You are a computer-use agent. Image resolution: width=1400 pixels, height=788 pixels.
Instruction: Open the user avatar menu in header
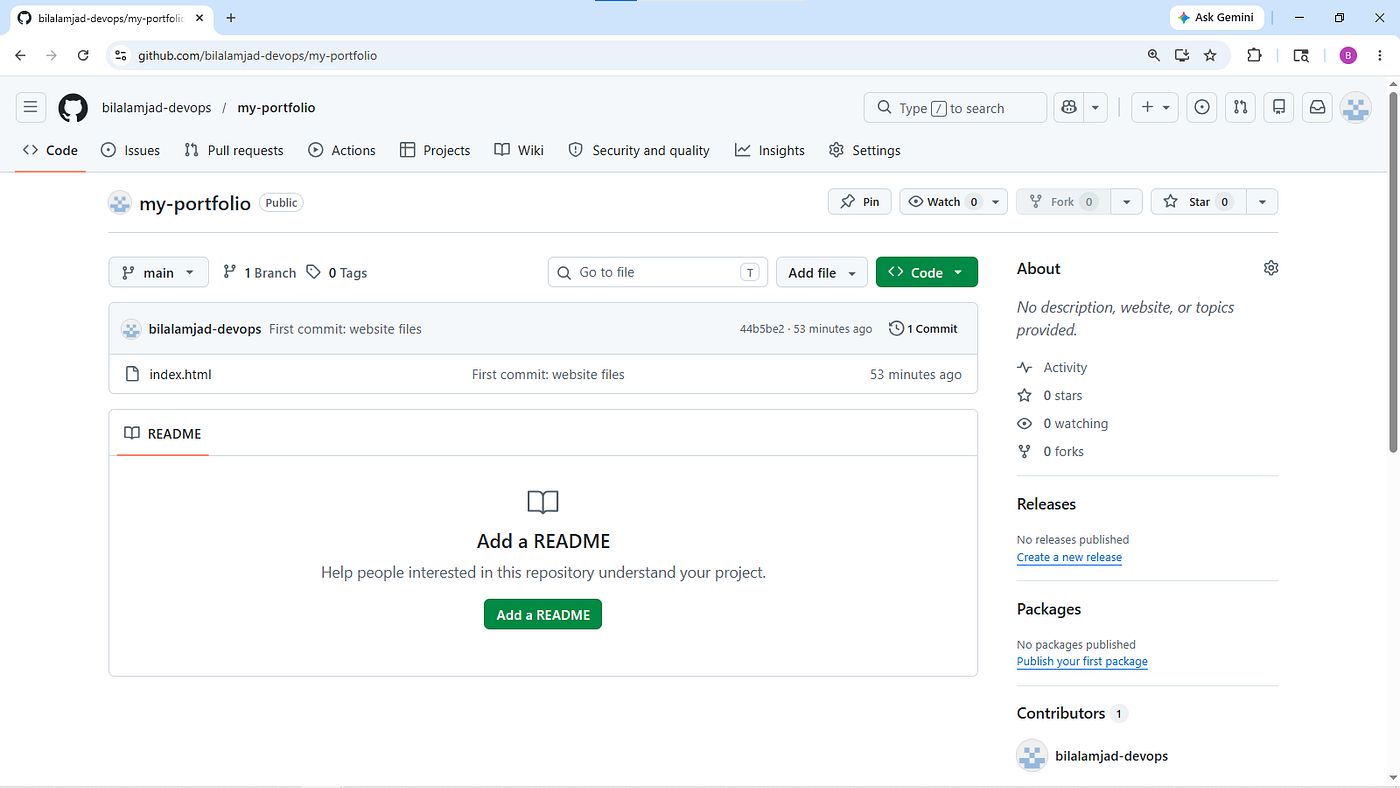(1355, 107)
